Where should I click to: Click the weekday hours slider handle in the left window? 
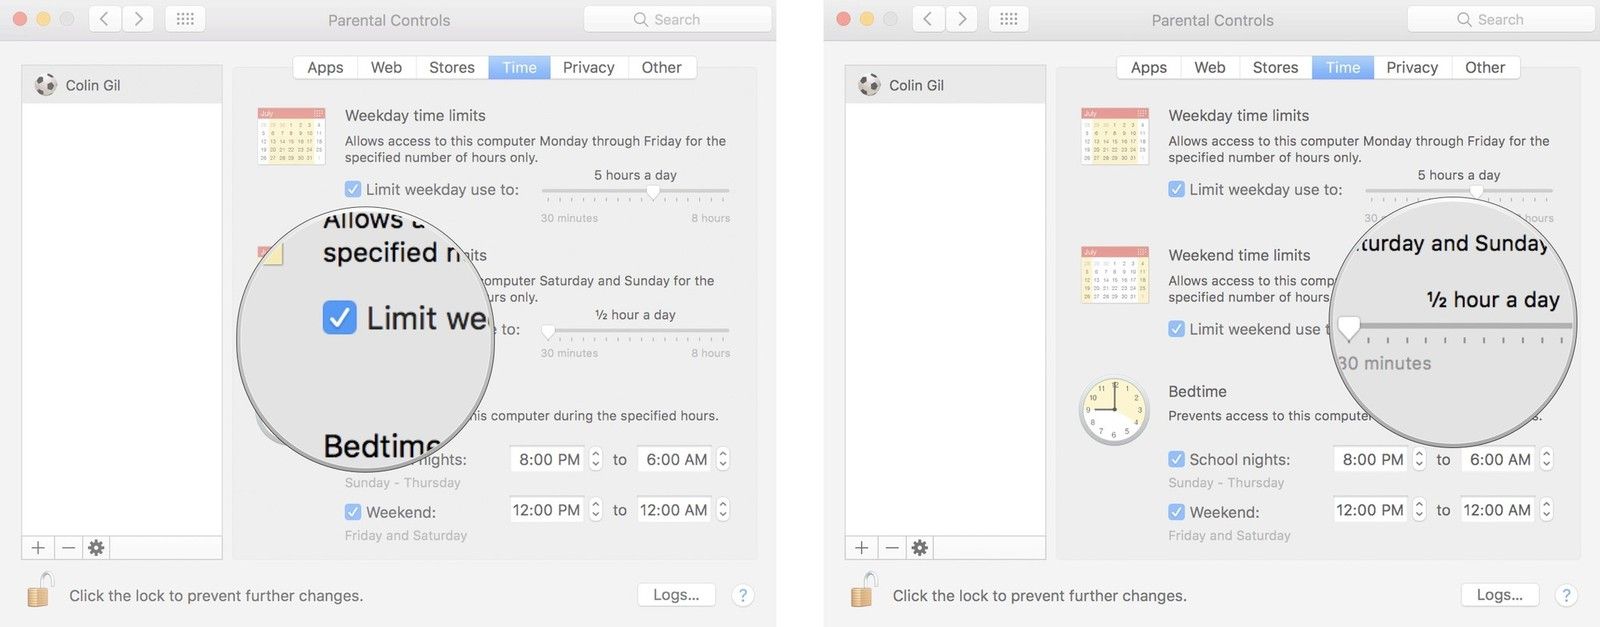pos(653,192)
